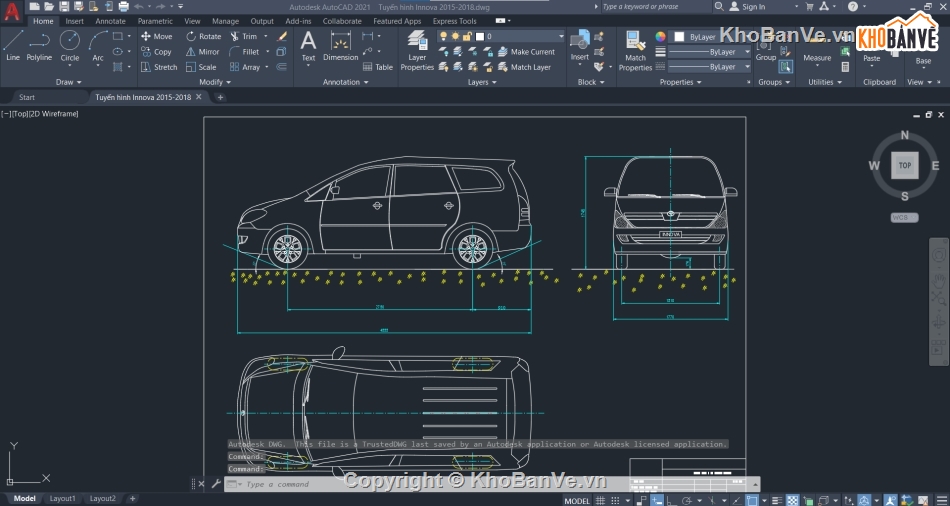The width and height of the screenshot is (950, 506).
Task: Click Sign In
Action: pyautogui.click(x=747, y=7)
